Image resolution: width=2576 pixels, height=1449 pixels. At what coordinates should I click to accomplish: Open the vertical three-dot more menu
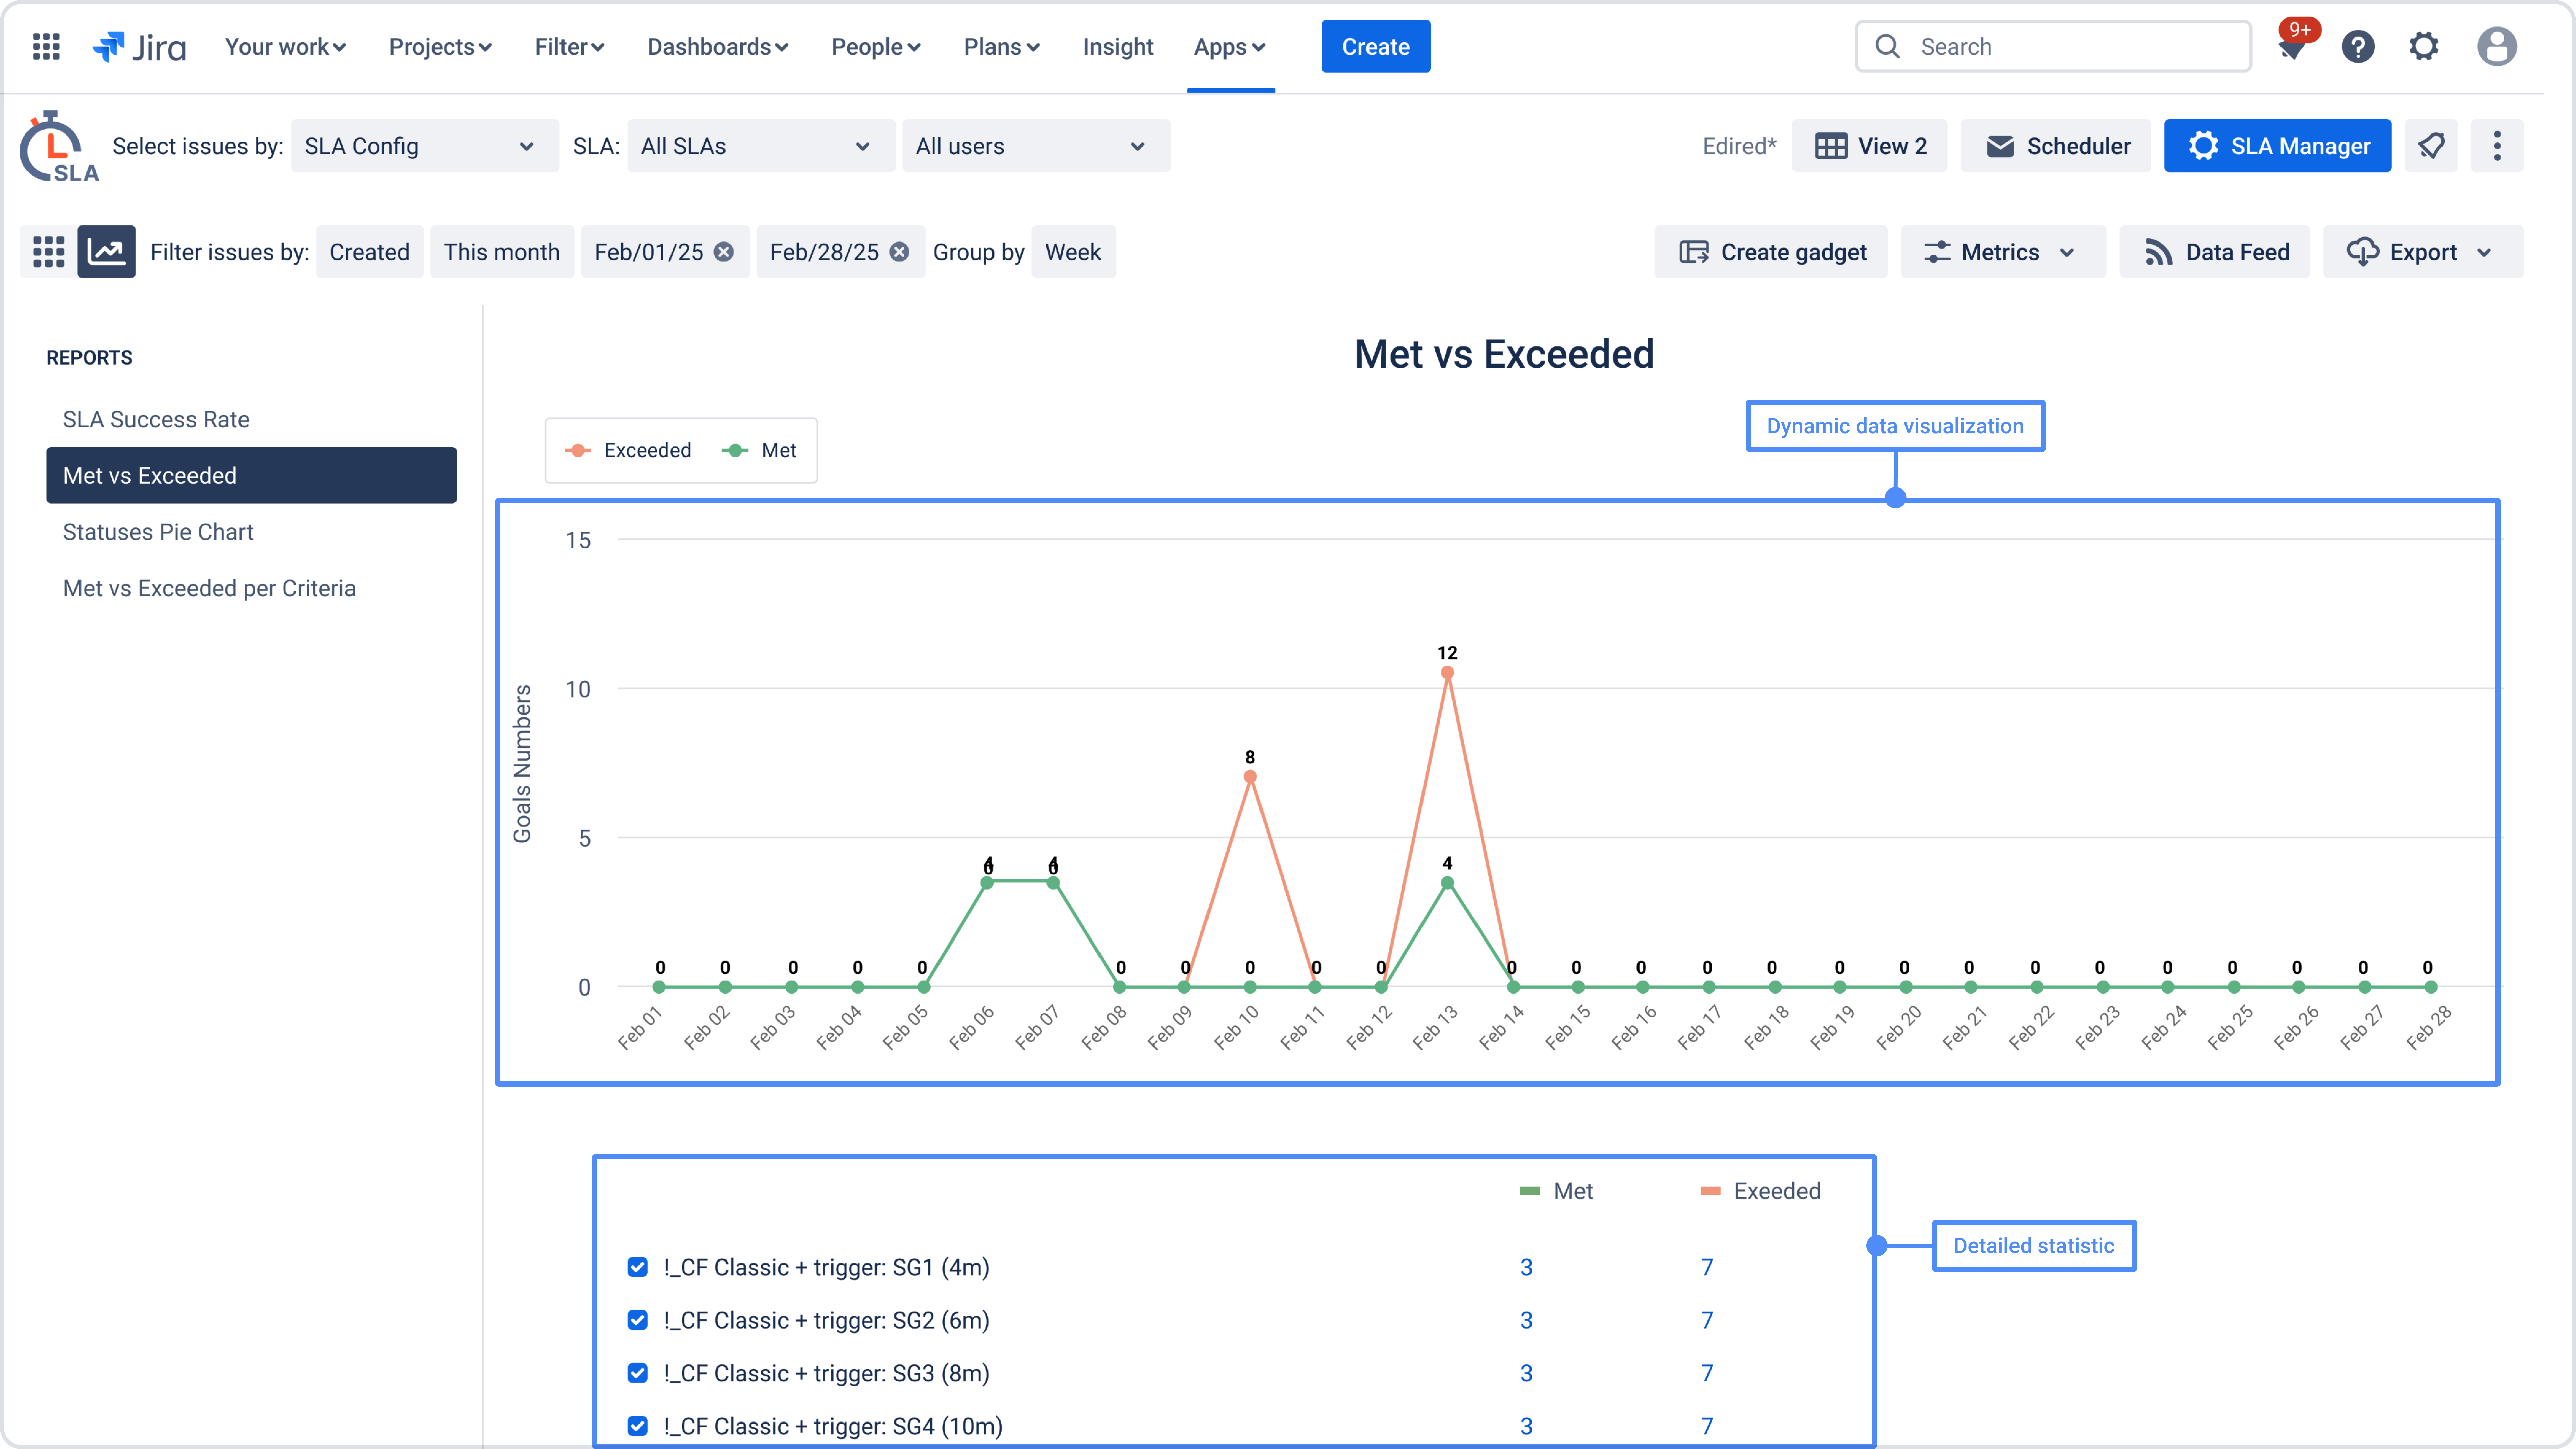pos(2497,146)
